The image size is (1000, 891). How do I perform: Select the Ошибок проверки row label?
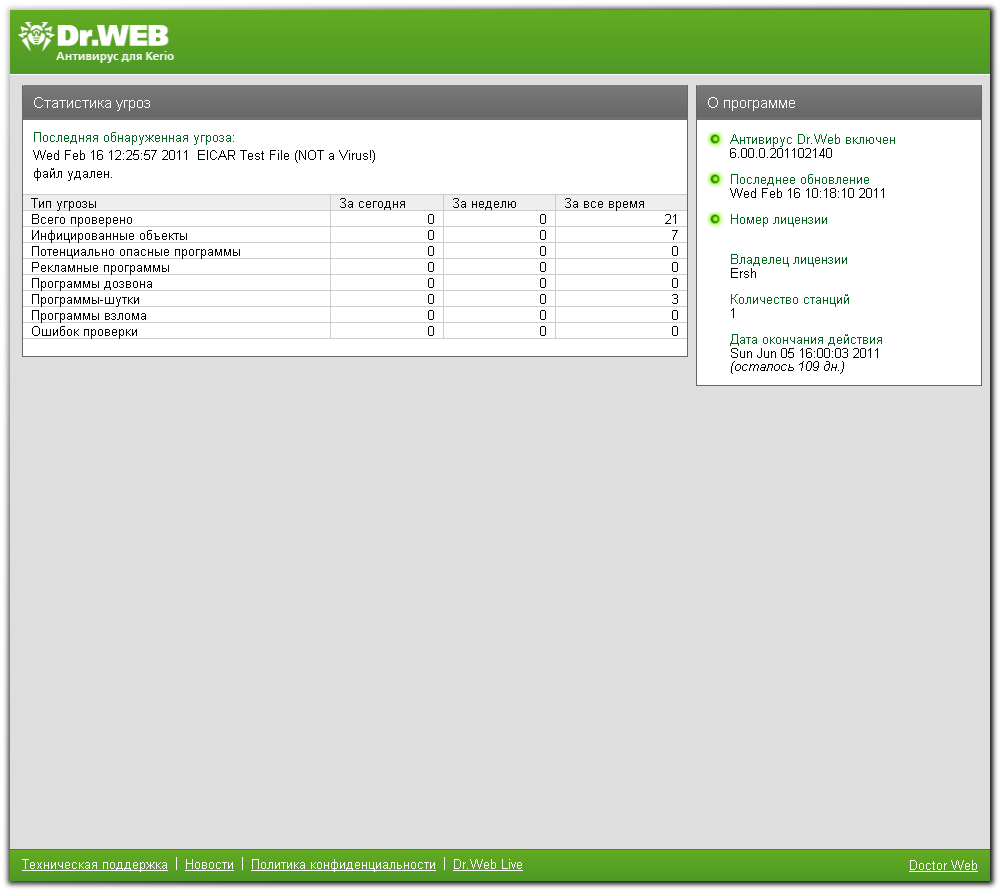click(84, 331)
